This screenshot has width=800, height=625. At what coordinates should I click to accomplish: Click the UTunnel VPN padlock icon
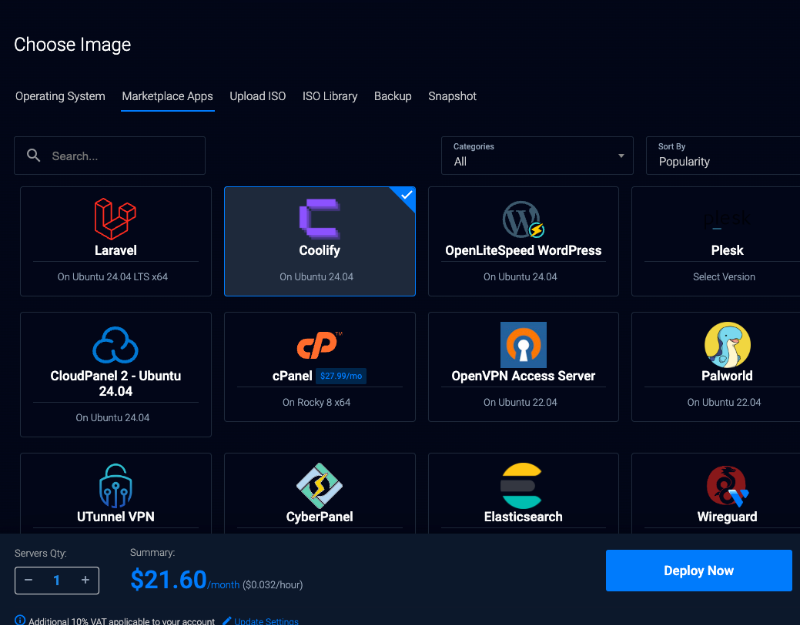[x=115, y=486]
